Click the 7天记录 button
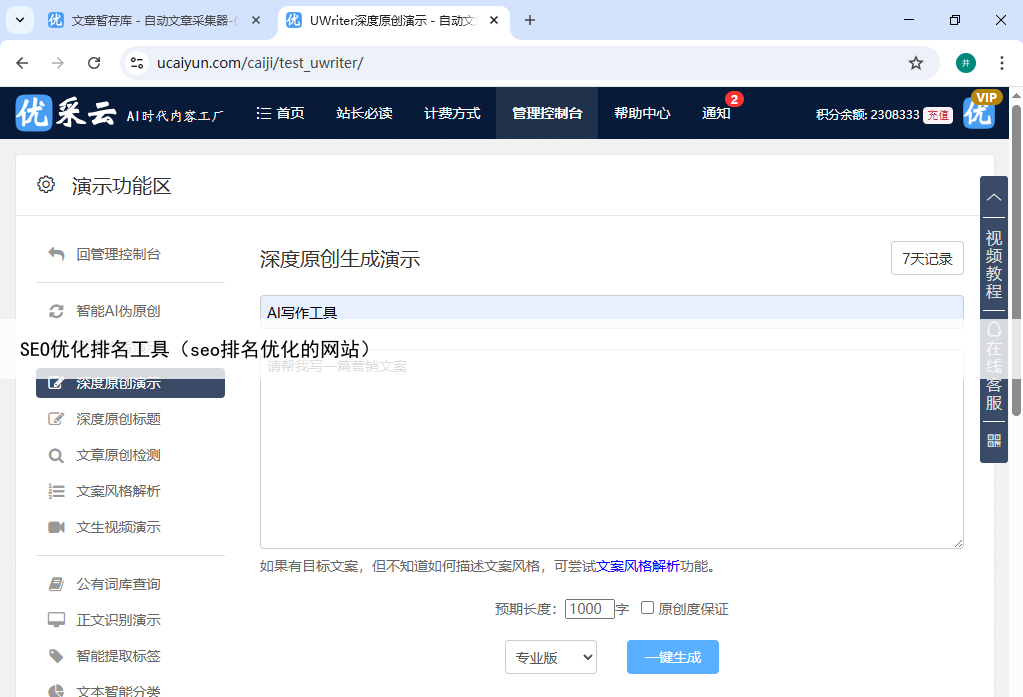Viewport: 1023px width, 697px height. [x=927, y=258]
